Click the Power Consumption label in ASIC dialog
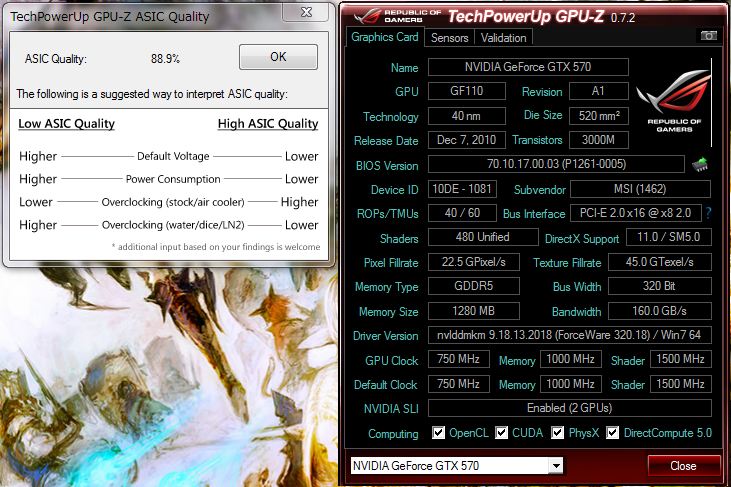The width and height of the screenshot is (731, 487). point(173,179)
